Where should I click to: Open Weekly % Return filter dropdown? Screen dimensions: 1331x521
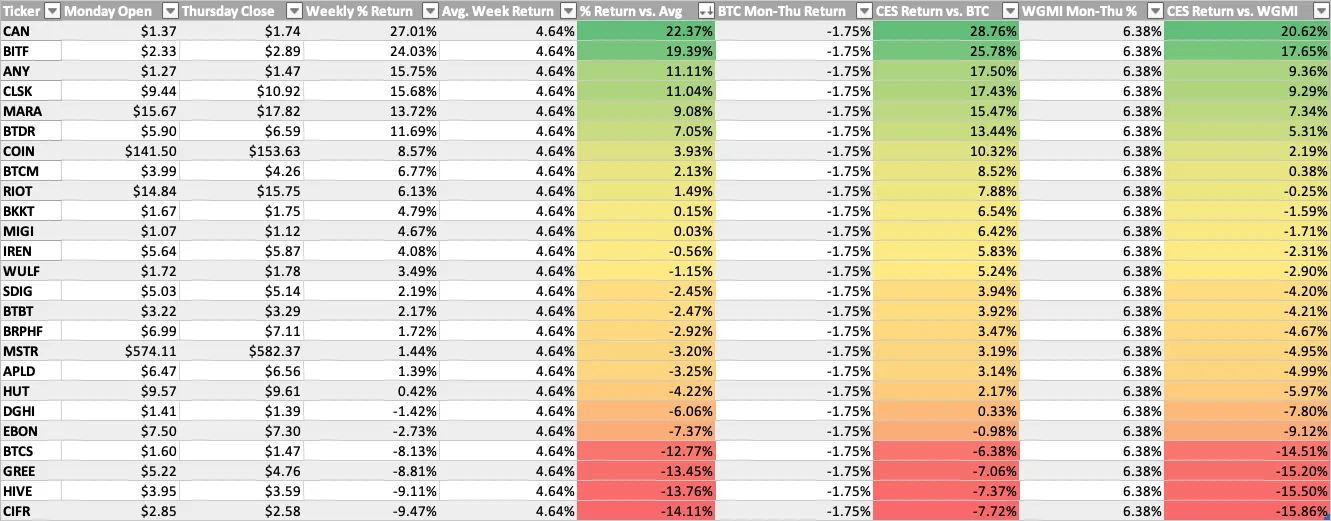[x=431, y=11]
